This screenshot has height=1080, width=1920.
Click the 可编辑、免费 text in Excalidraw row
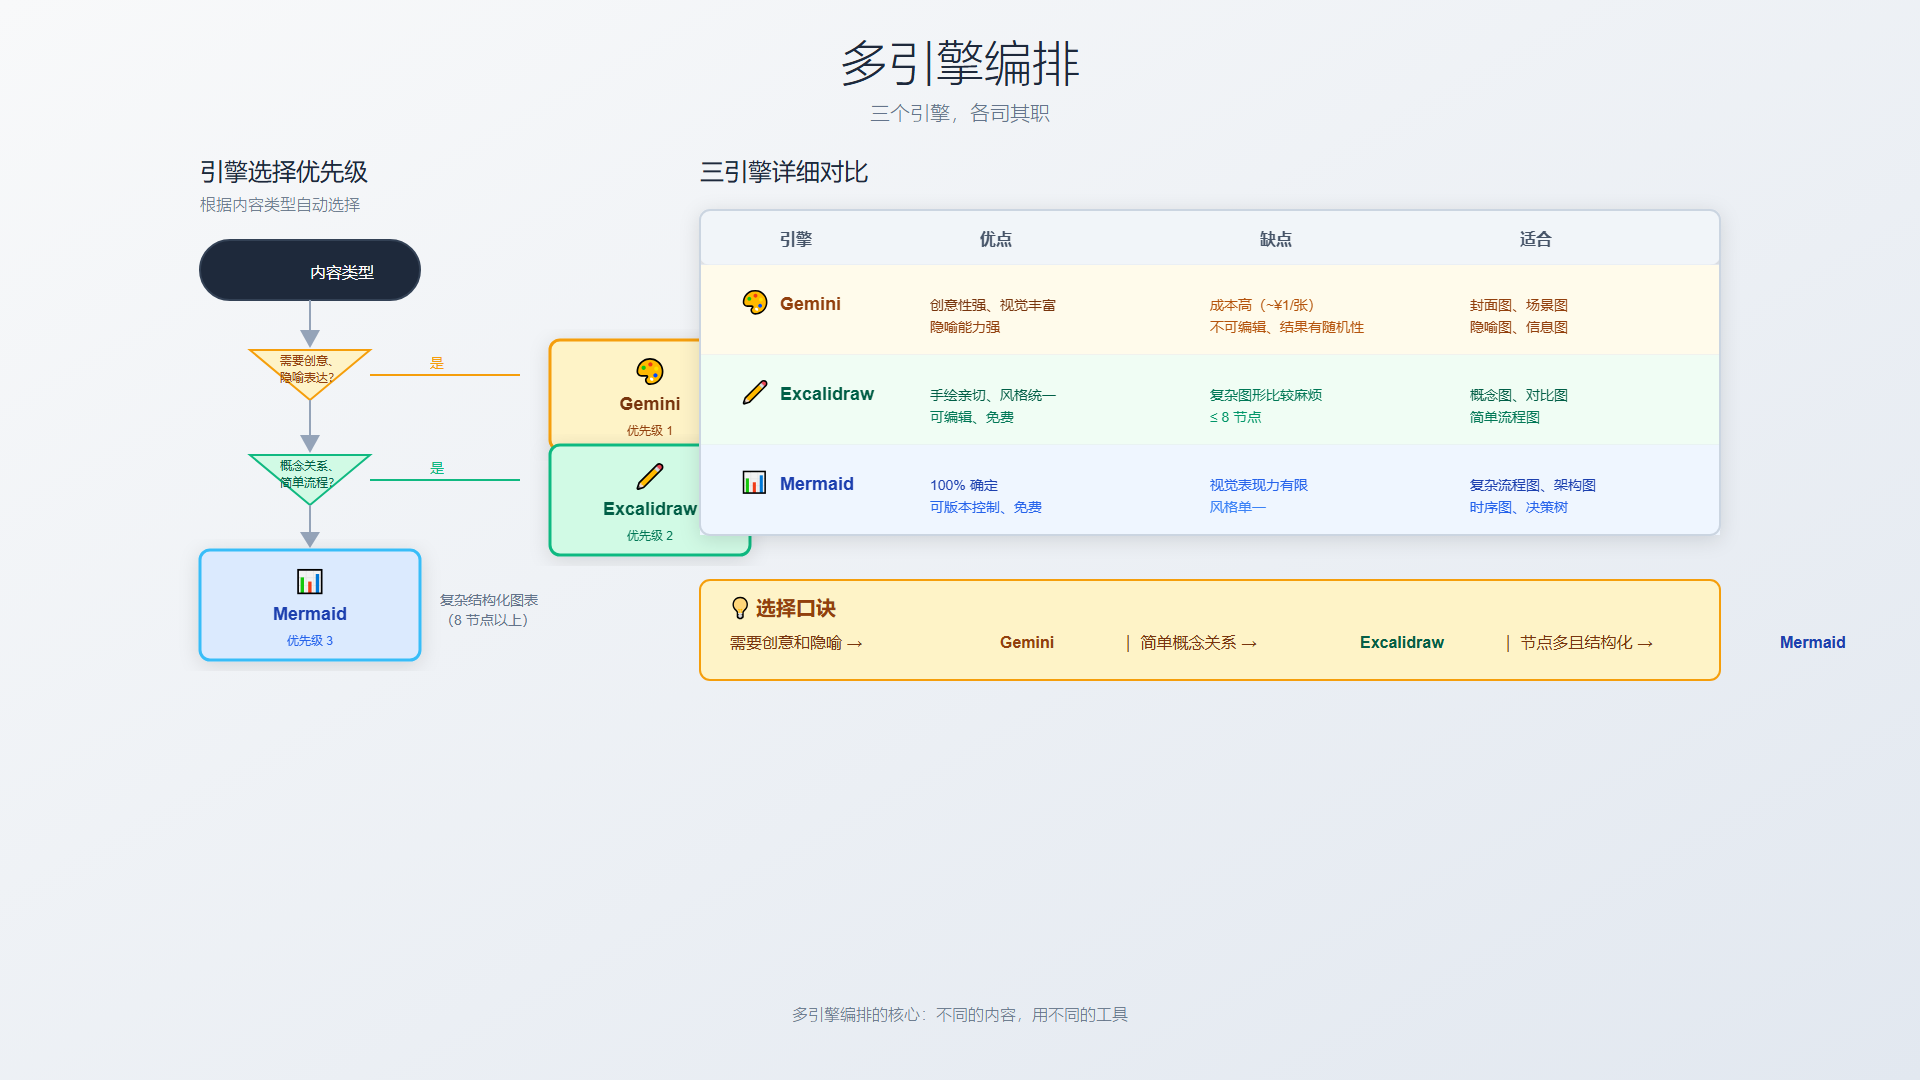coord(972,417)
